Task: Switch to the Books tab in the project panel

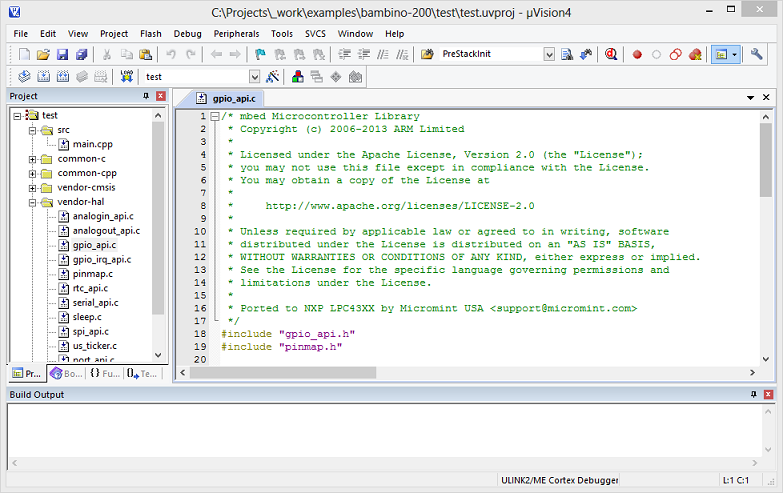Action: click(x=66, y=373)
